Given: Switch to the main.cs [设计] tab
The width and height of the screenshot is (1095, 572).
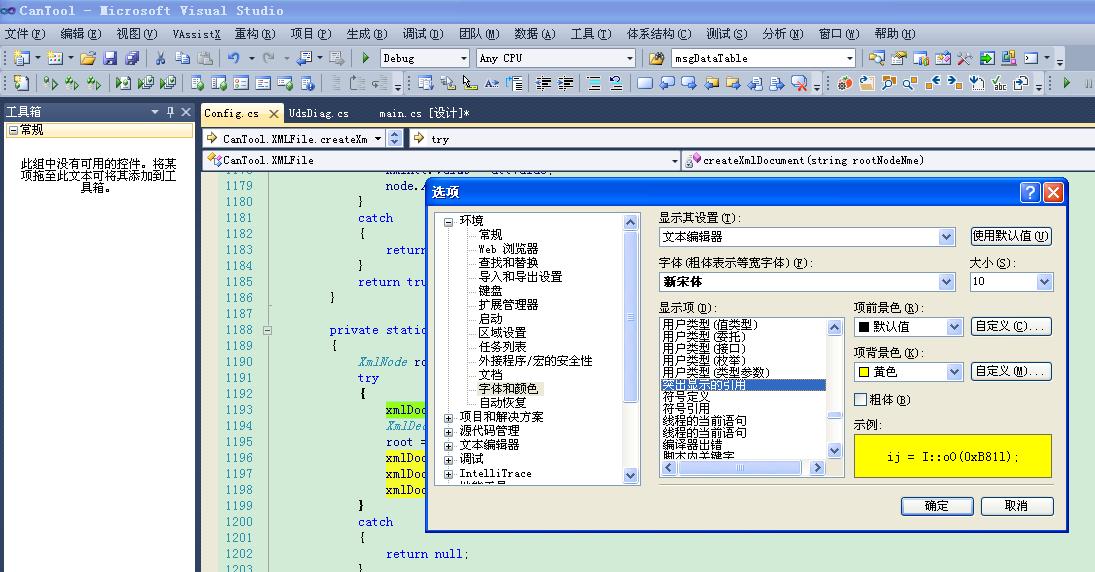Looking at the screenshot, I should pos(424,113).
